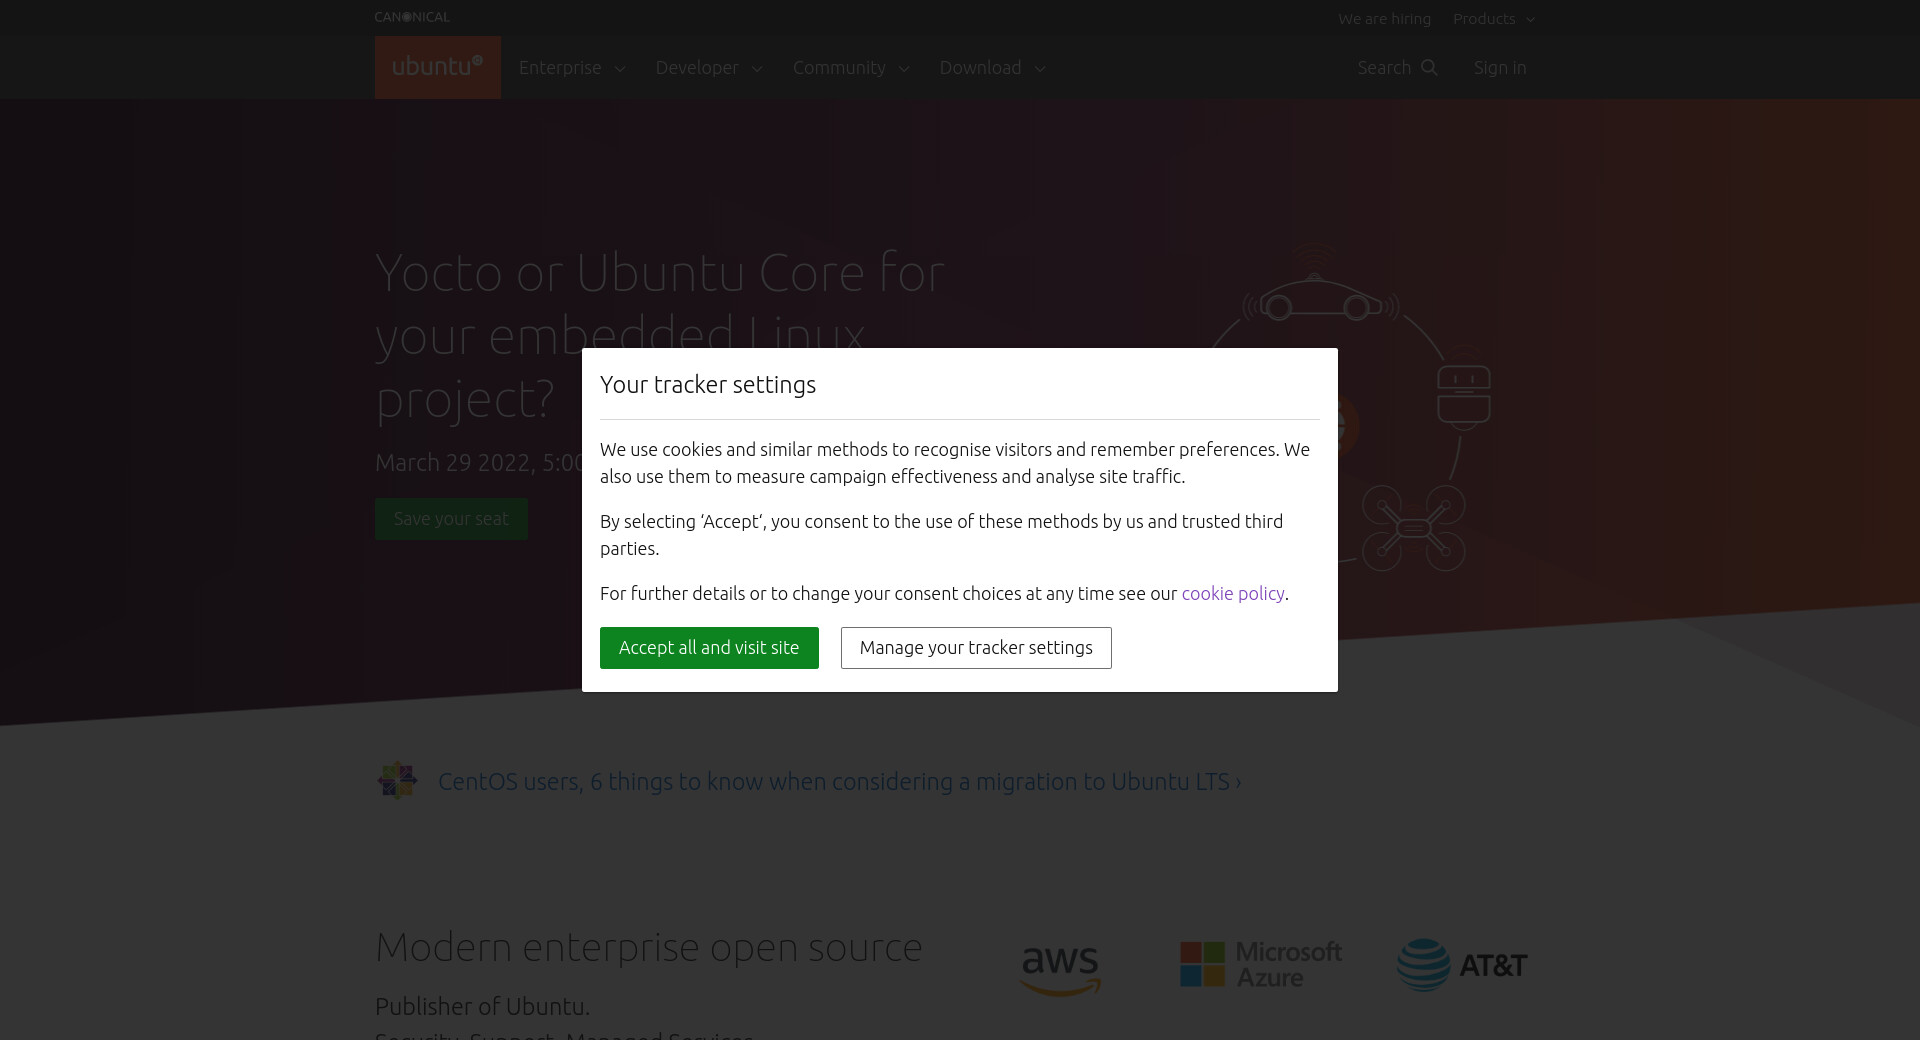Open the Products dropdown

1493,19
